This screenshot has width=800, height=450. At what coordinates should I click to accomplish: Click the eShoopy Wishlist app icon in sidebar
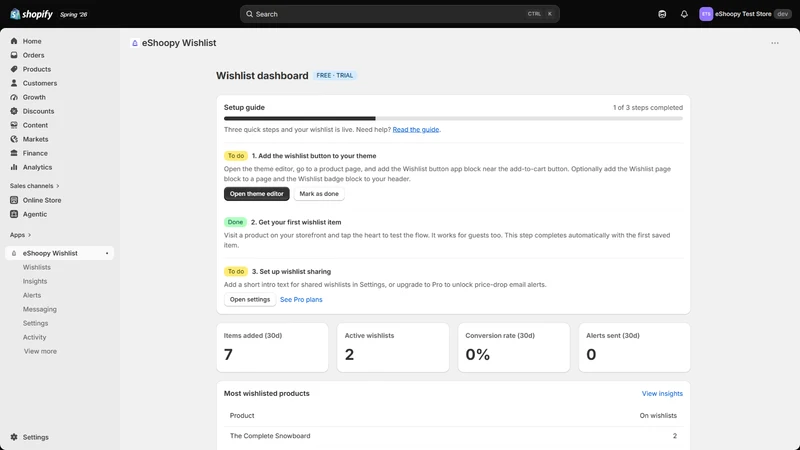coord(14,253)
